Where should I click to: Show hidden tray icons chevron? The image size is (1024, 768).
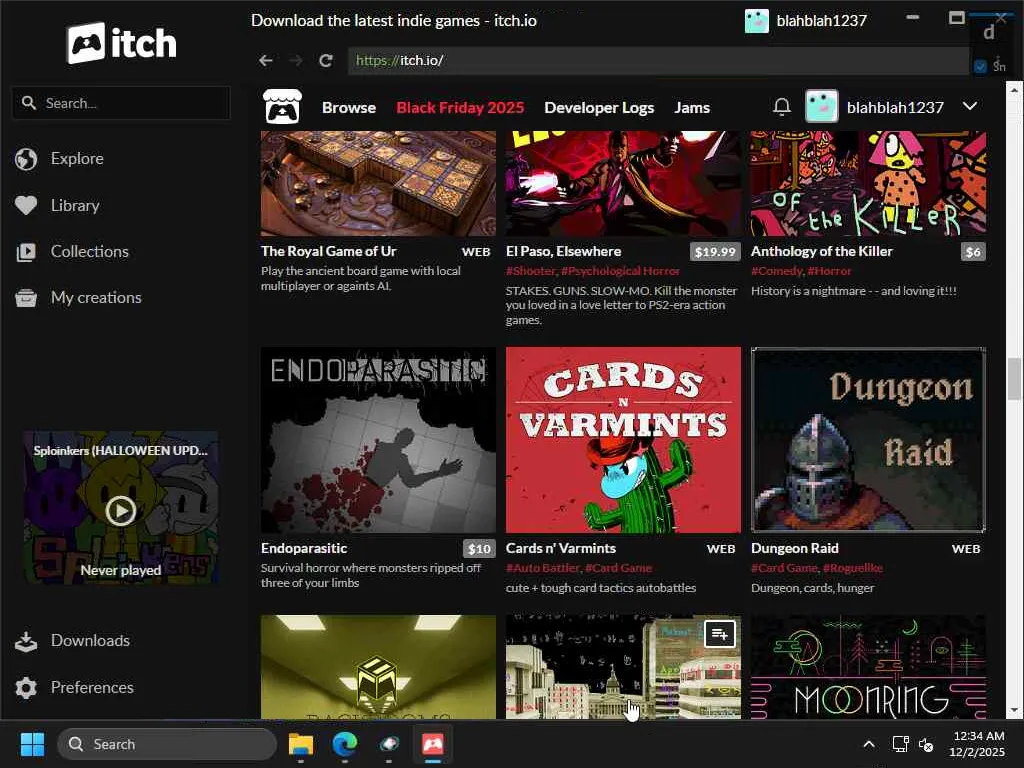(869, 744)
